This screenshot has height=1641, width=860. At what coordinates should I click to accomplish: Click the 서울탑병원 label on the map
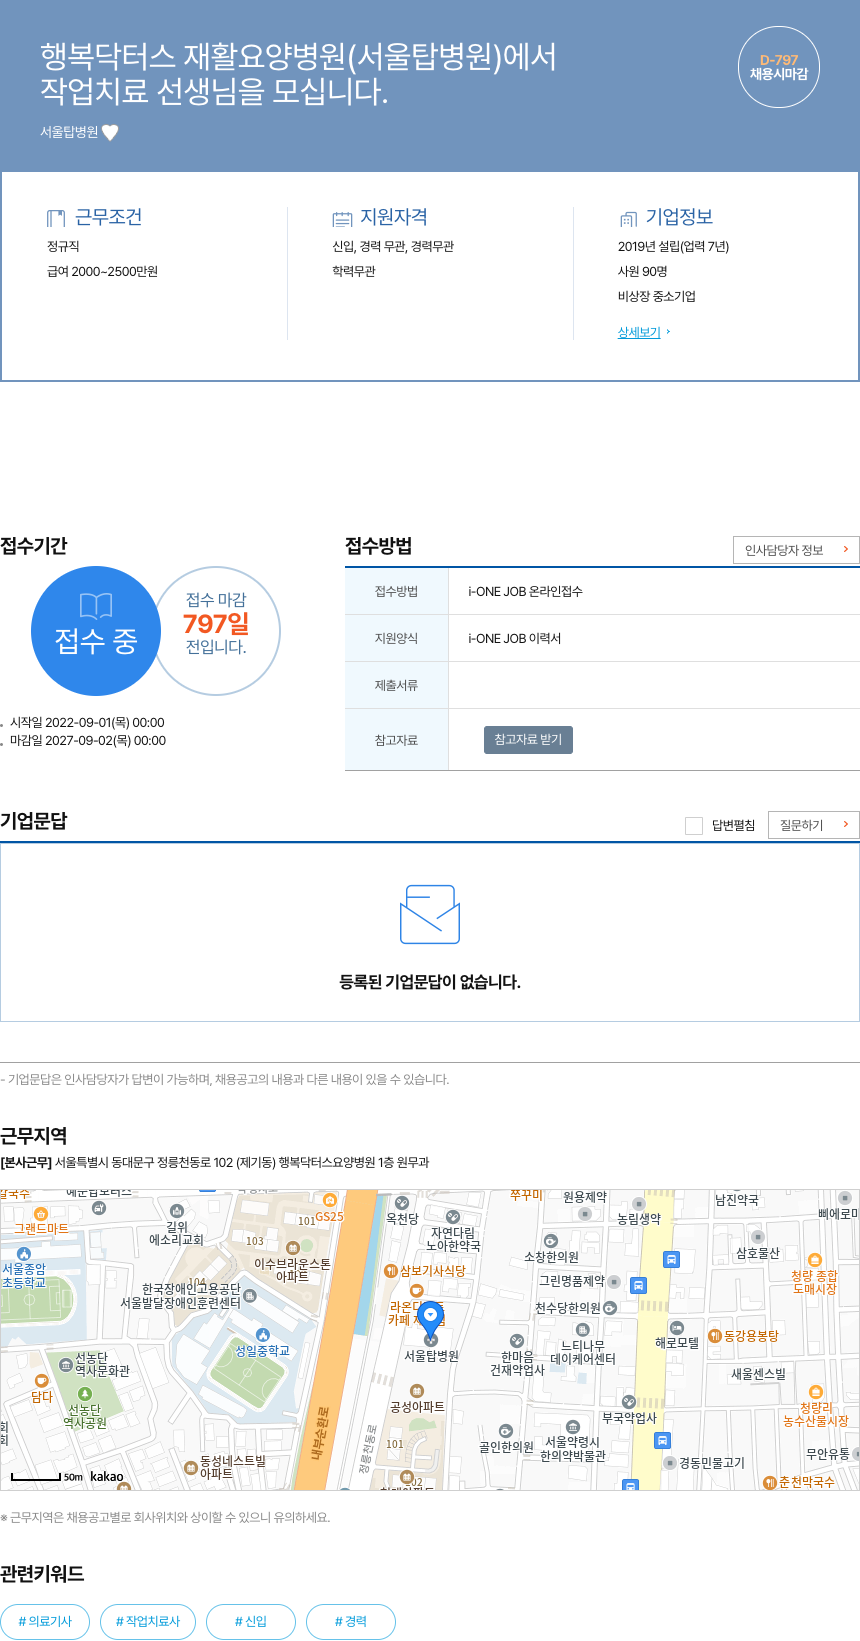click(x=431, y=1356)
